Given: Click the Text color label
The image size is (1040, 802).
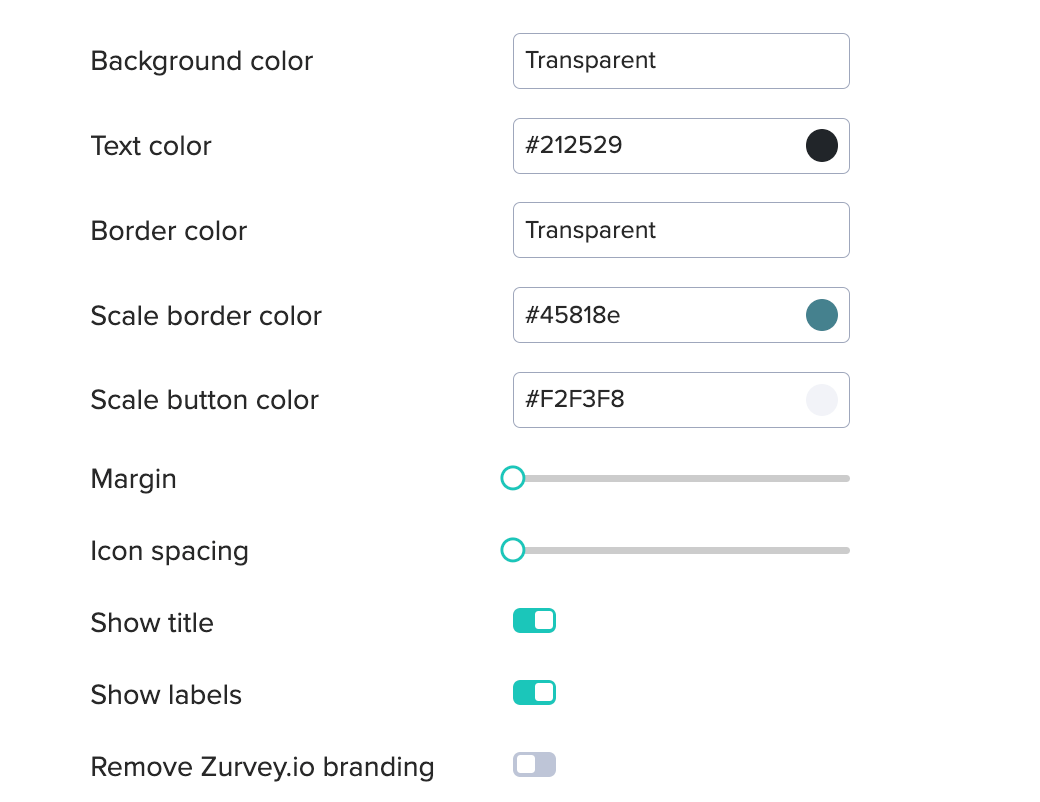Looking at the screenshot, I should 151,146.
